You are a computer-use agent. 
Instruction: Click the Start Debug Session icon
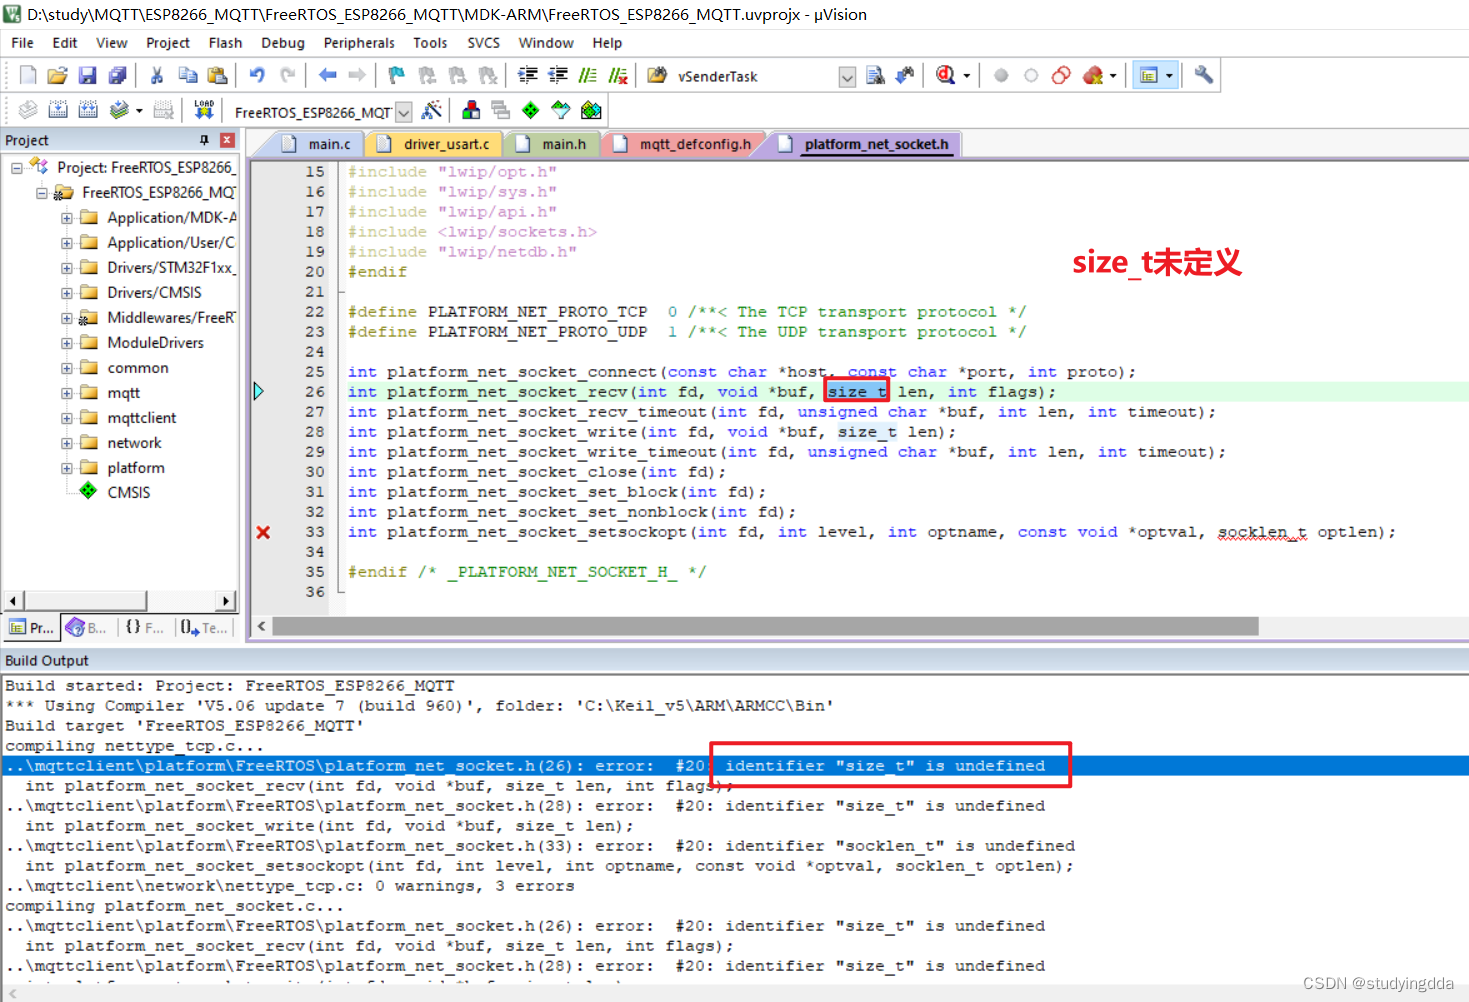(945, 75)
